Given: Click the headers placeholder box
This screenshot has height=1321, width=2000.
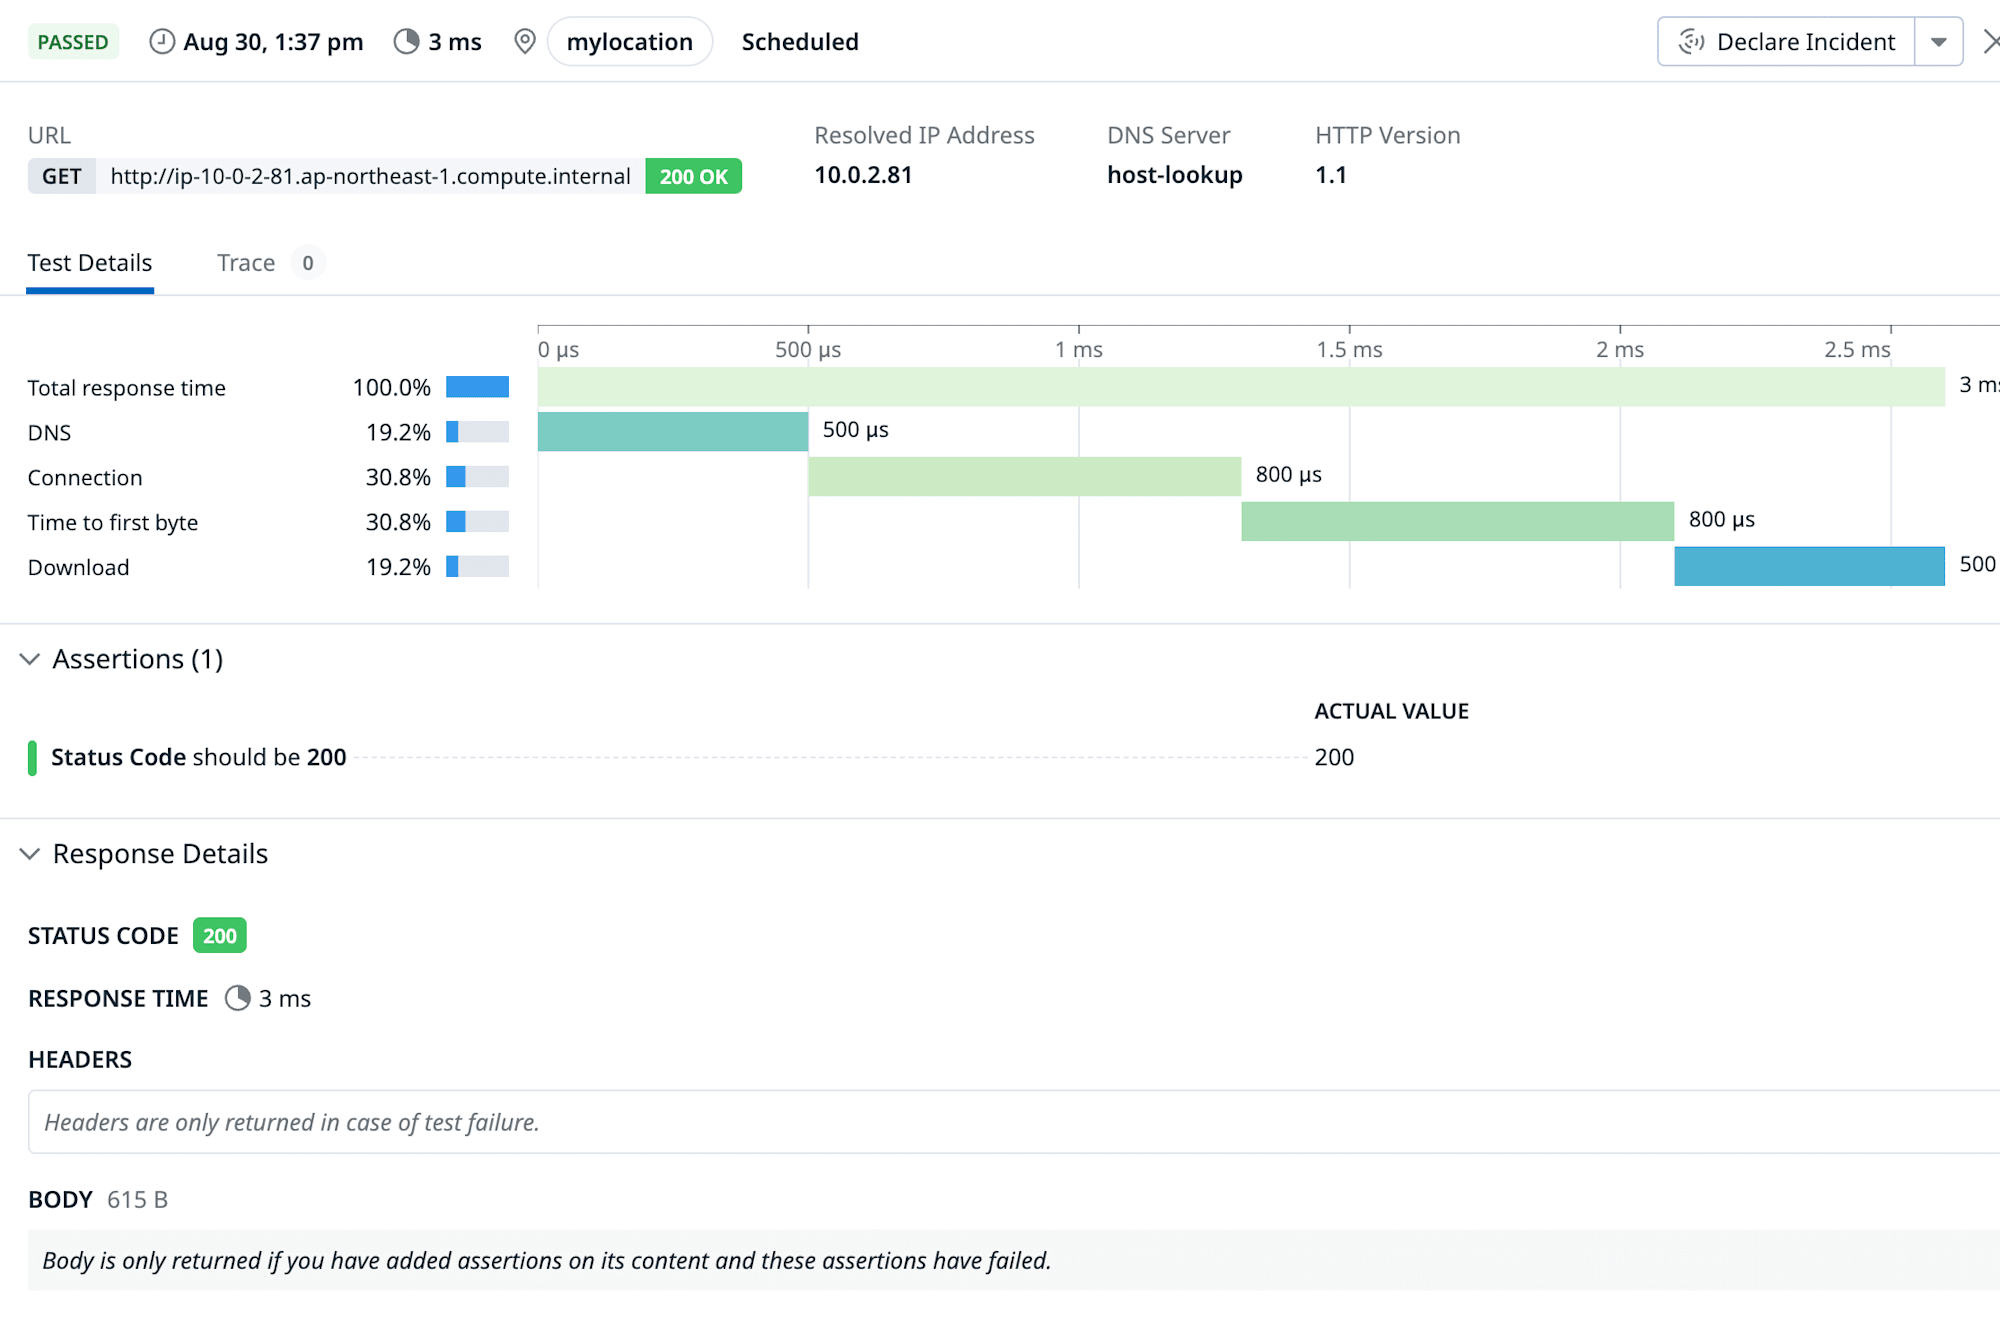Looking at the screenshot, I should pyautogui.click(x=1014, y=1122).
